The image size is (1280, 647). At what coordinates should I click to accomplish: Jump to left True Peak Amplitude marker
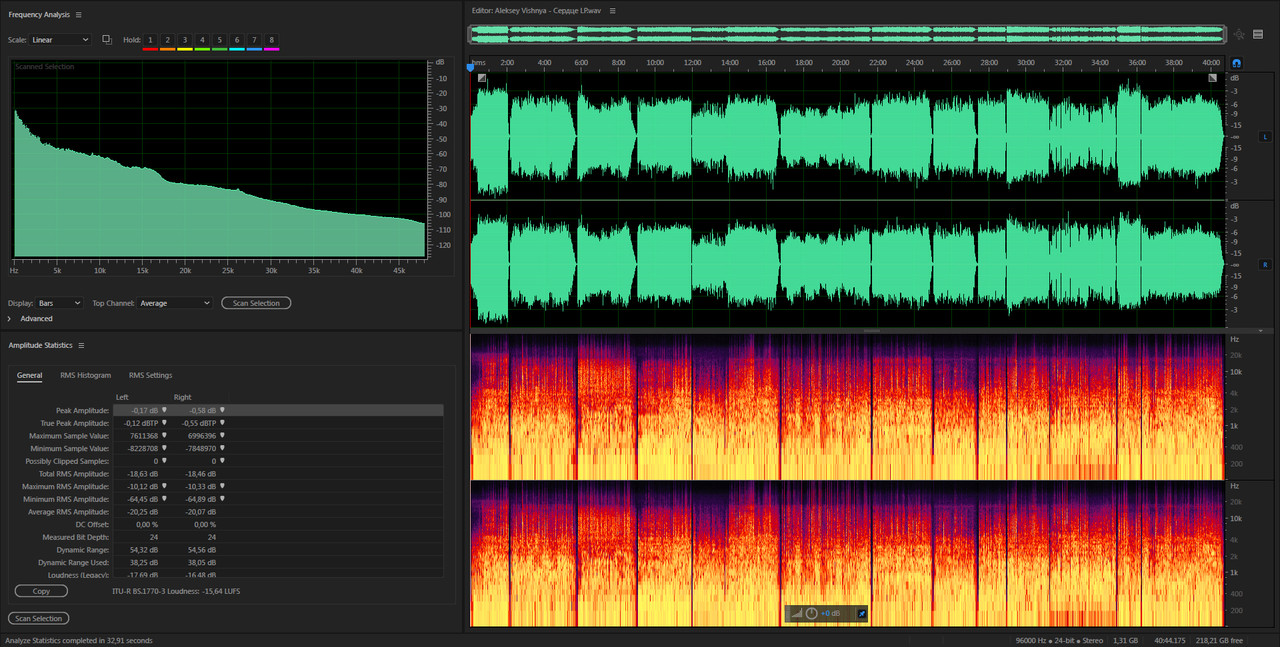[x=165, y=423]
